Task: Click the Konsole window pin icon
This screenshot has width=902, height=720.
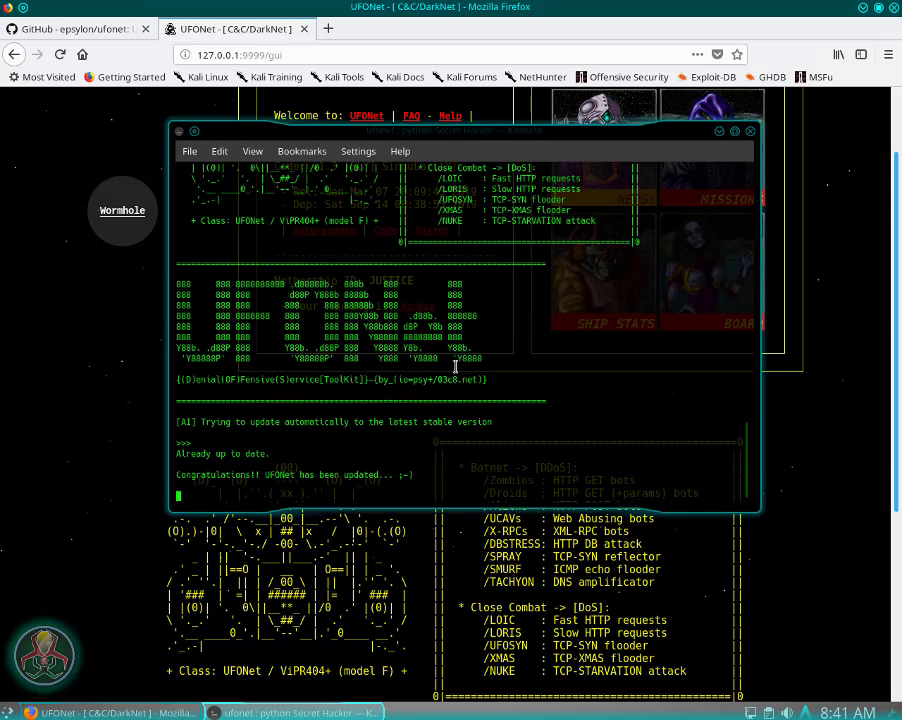Action: (194, 131)
